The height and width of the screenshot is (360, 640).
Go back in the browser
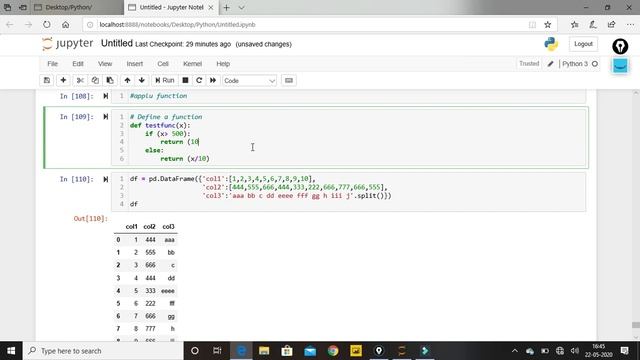[10, 24]
